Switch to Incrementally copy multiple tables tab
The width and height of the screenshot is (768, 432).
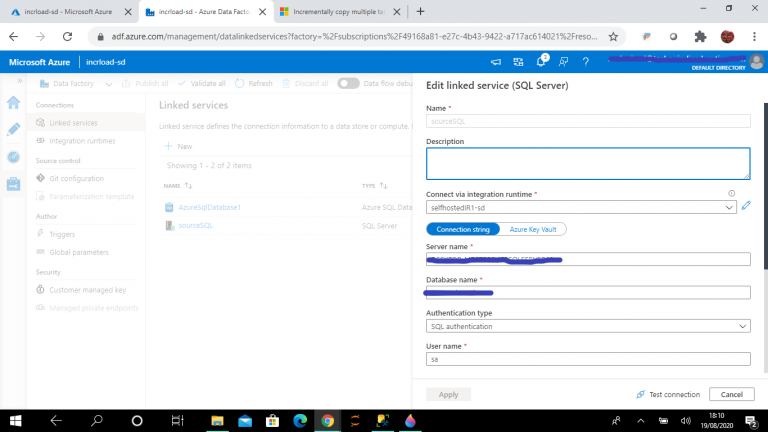tap(339, 12)
